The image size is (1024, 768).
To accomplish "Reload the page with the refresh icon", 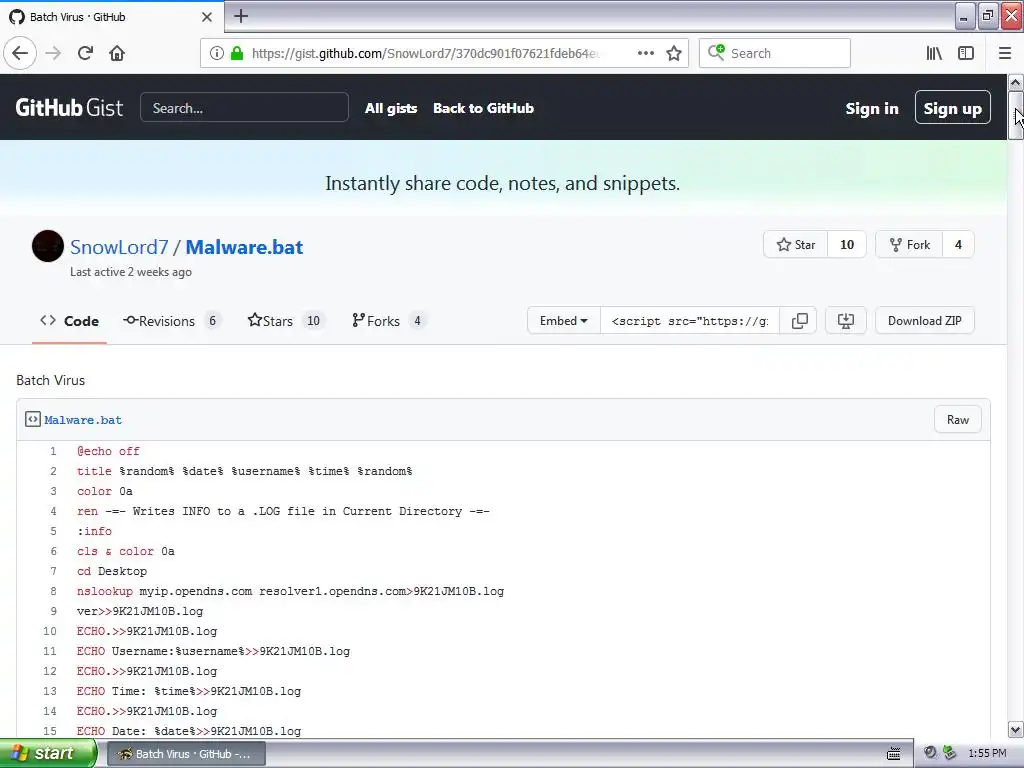I will click(x=85, y=53).
